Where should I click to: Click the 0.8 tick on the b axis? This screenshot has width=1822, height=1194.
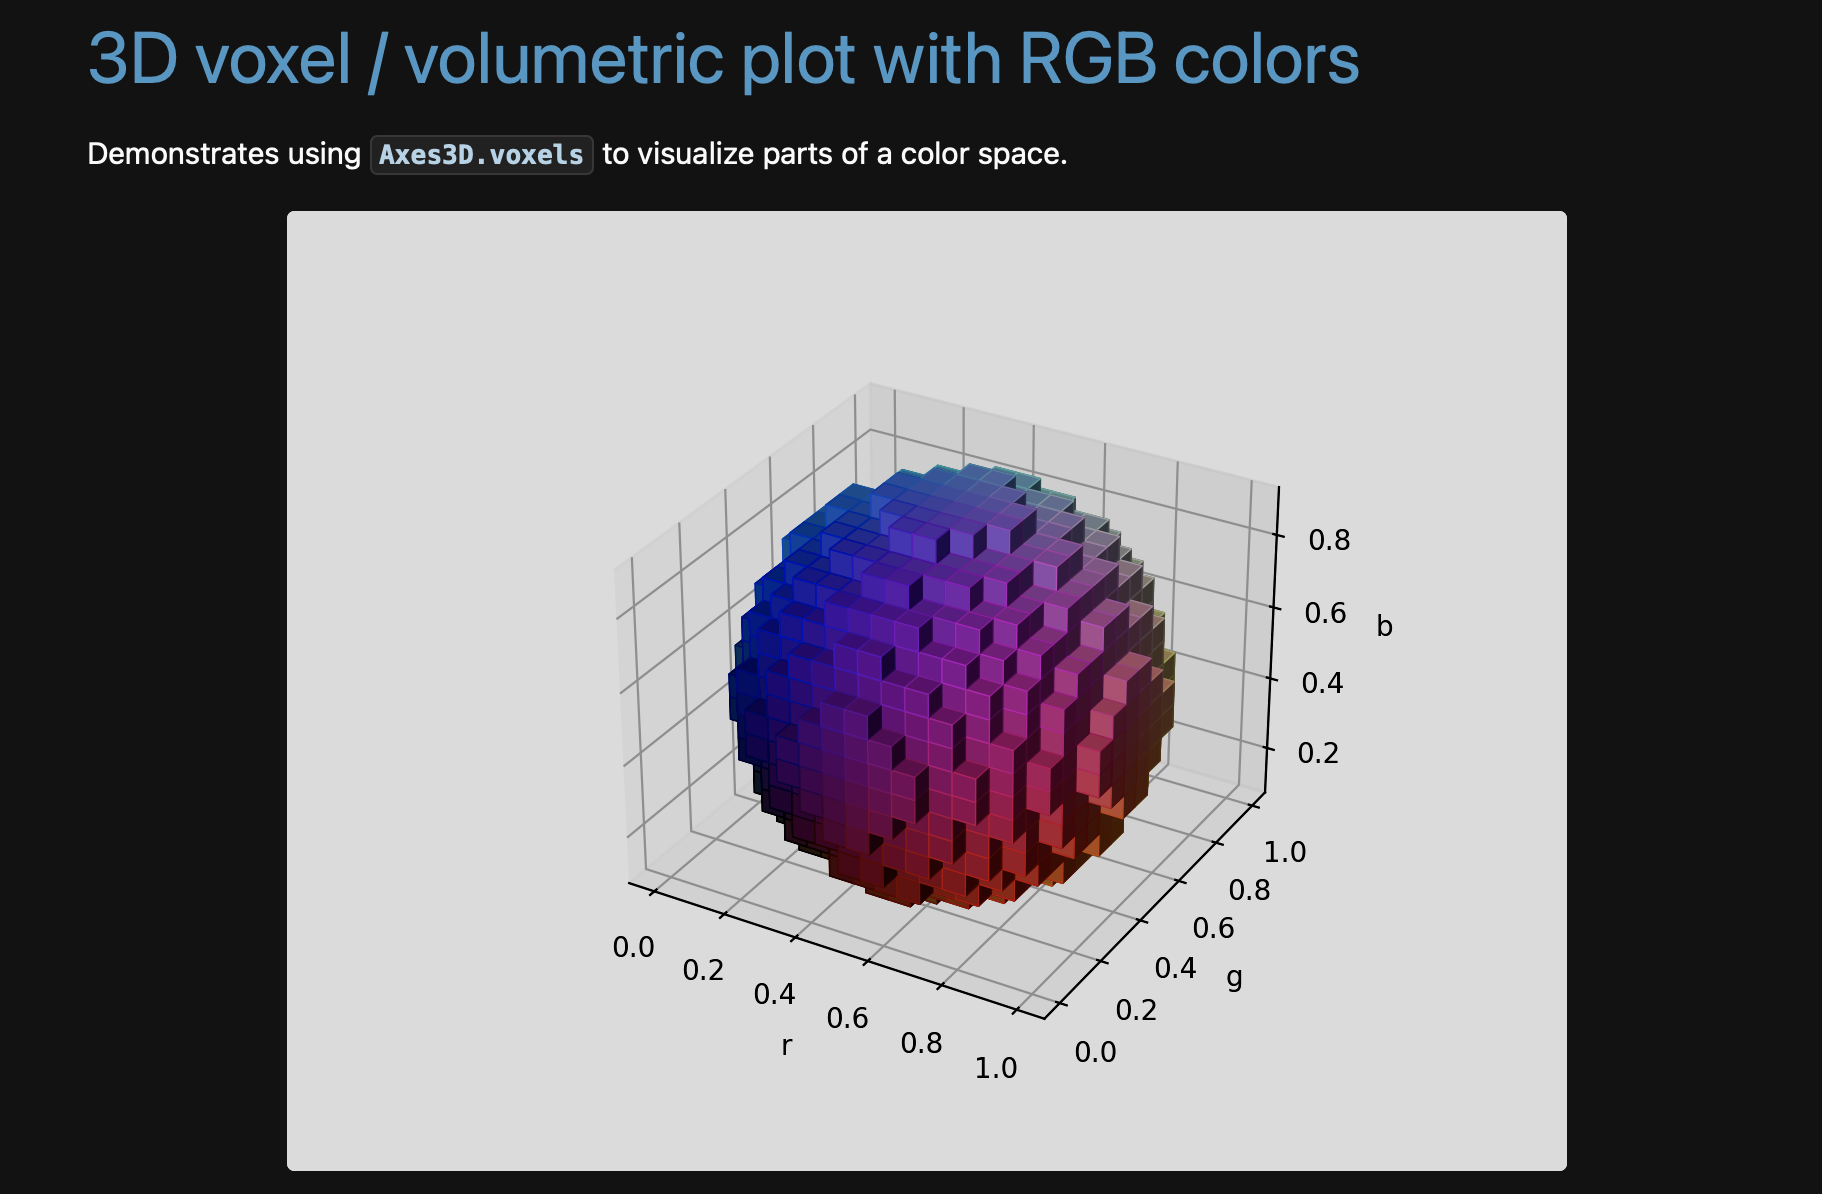coord(1330,540)
